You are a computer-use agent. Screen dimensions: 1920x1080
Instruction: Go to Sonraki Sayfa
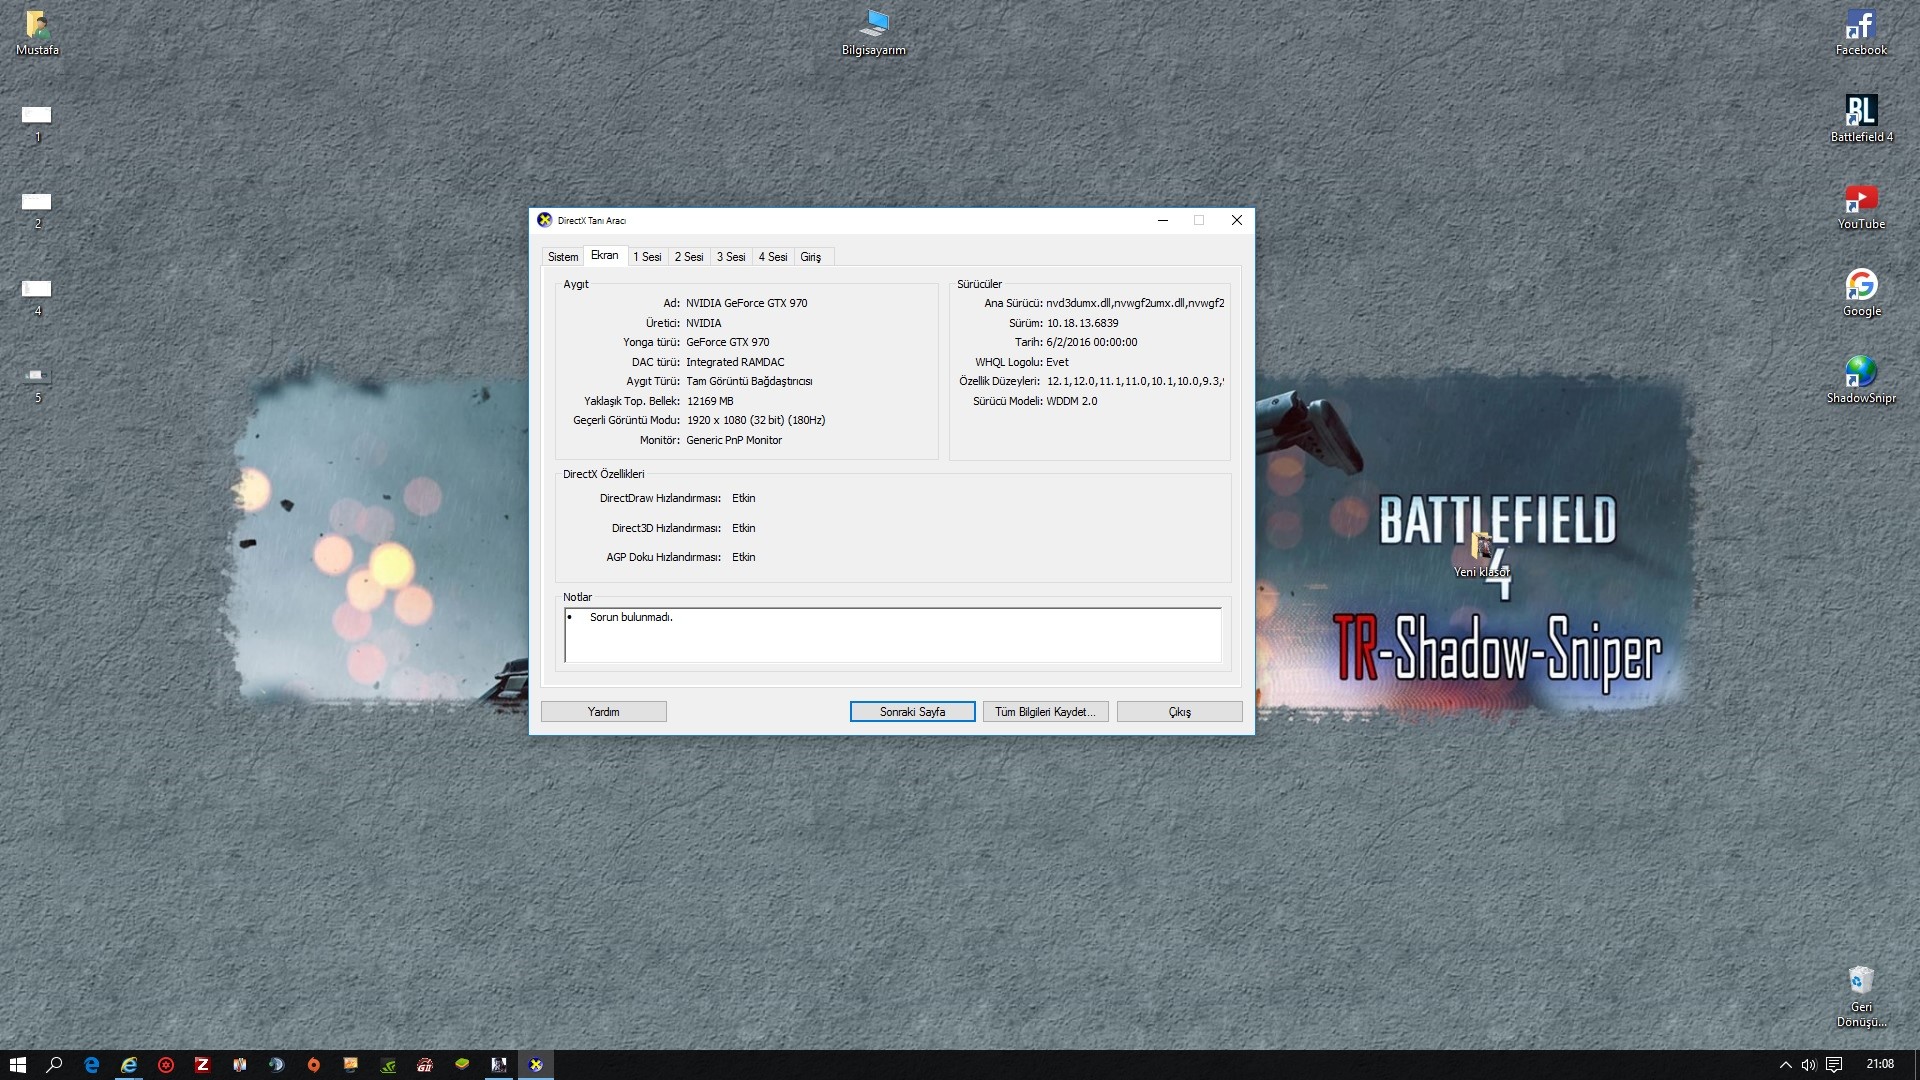(913, 712)
